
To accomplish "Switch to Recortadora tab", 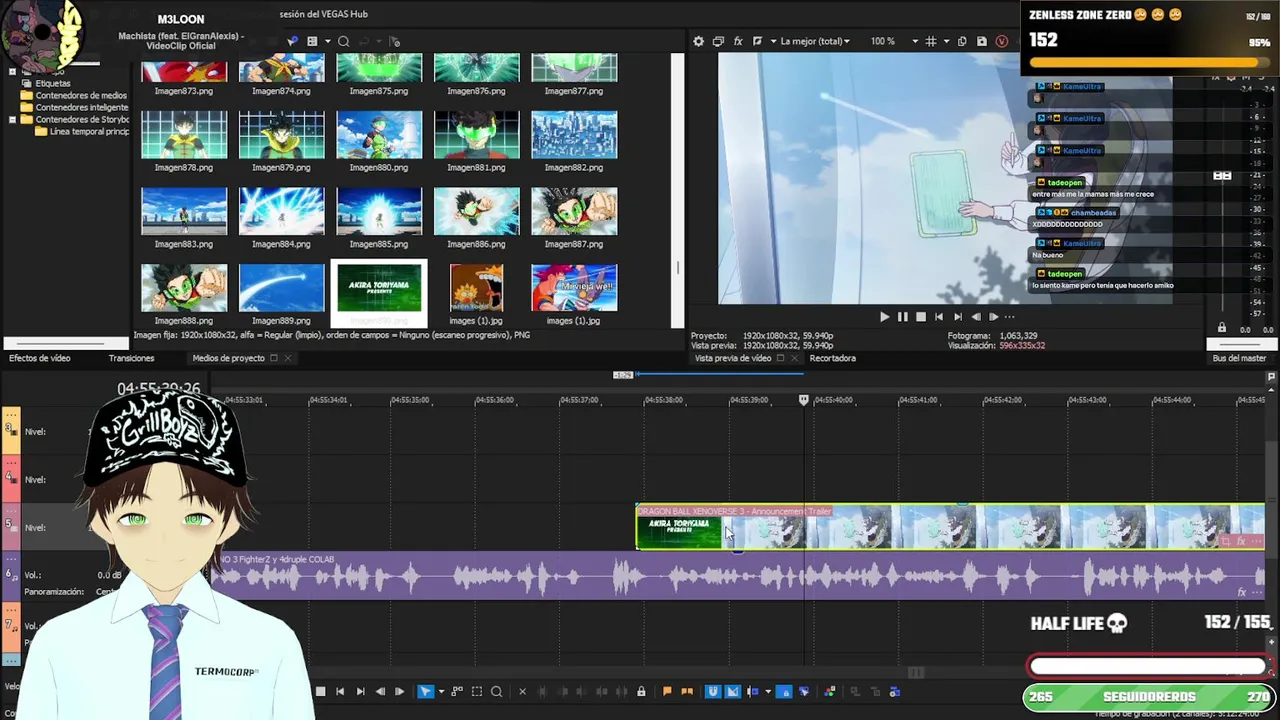I will point(832,358).
